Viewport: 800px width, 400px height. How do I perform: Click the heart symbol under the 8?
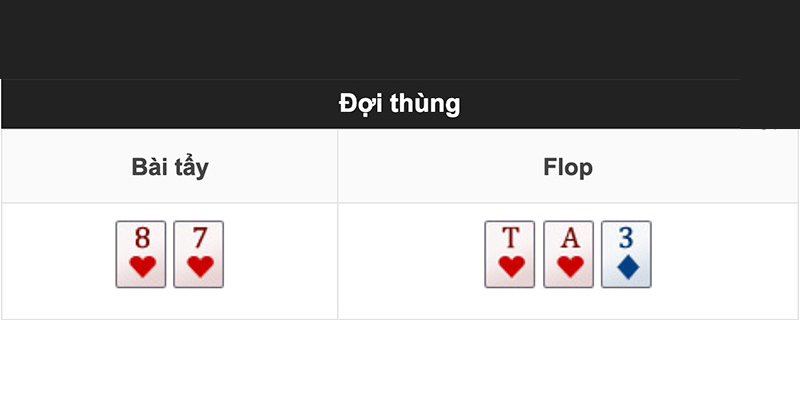point(143,267)
